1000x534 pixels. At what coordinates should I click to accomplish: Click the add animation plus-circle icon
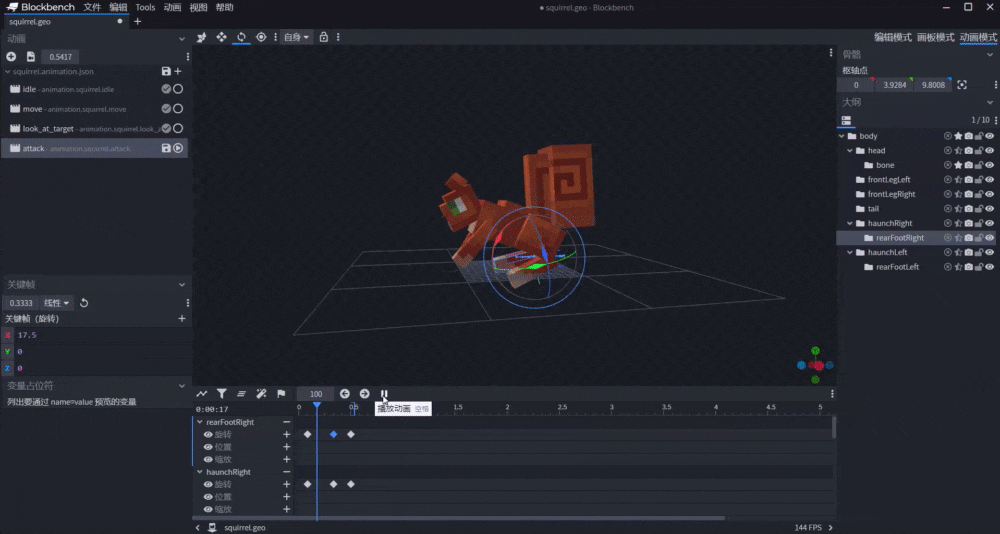click(x=11, y=57)
